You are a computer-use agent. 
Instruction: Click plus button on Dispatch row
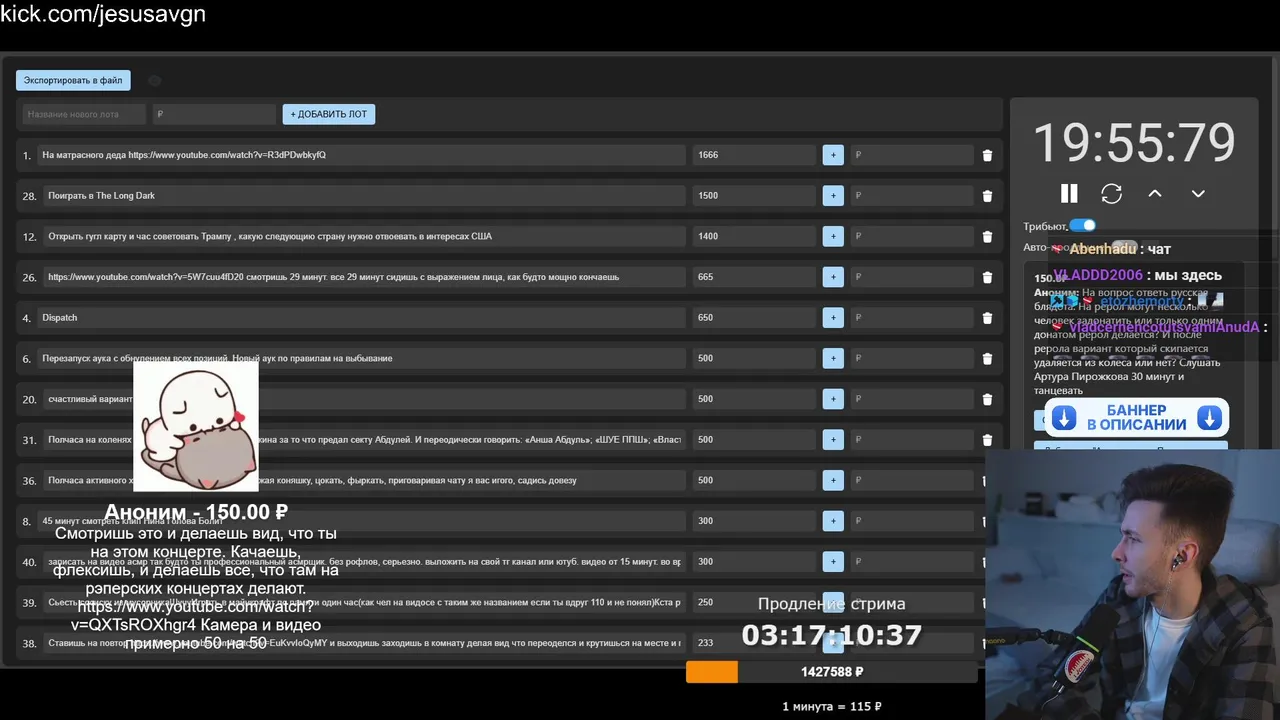pyautogui.click(x=833, y=318)
